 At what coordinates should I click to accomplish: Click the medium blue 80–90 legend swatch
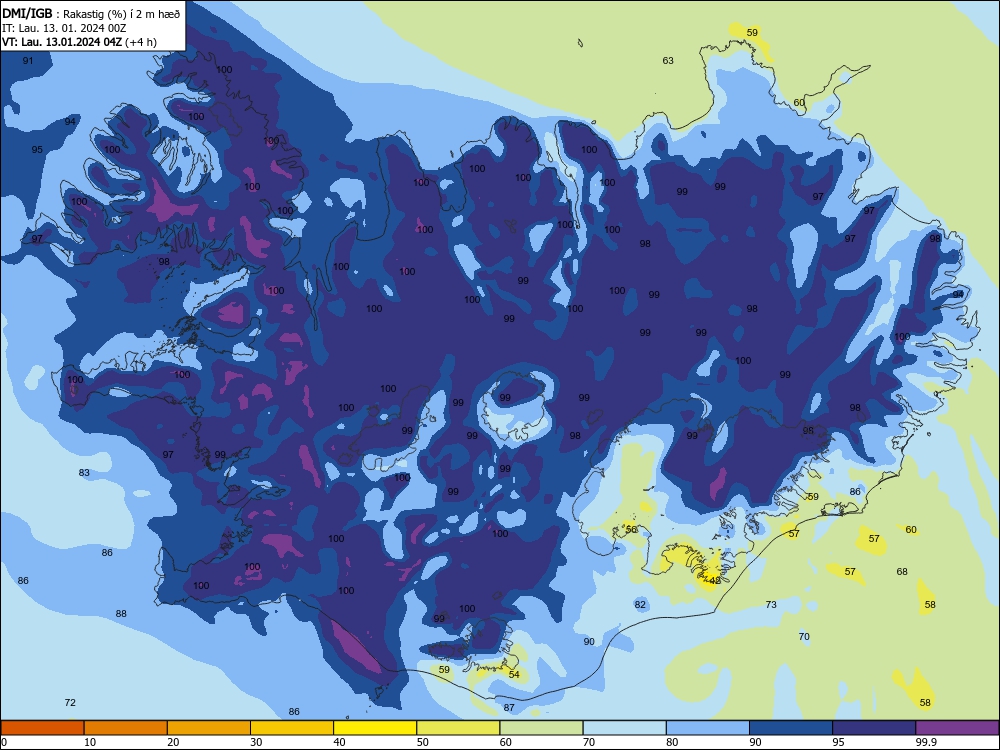tap(708, 728)
